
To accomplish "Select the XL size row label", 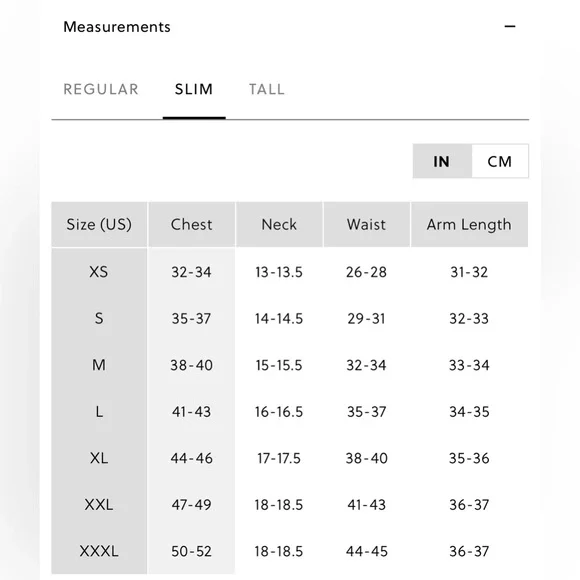I will click(99, 458).
